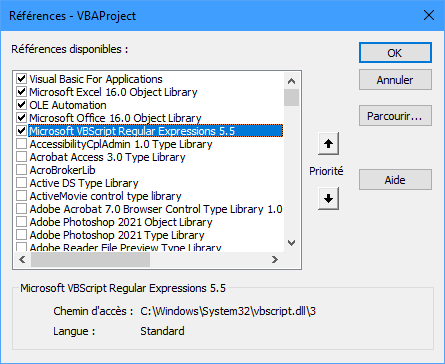The width and height of the screenshot is (445, 364).
Task: Check Acrobat Access 3.0 Type Library checkbox
Action: tap(21, 157)
